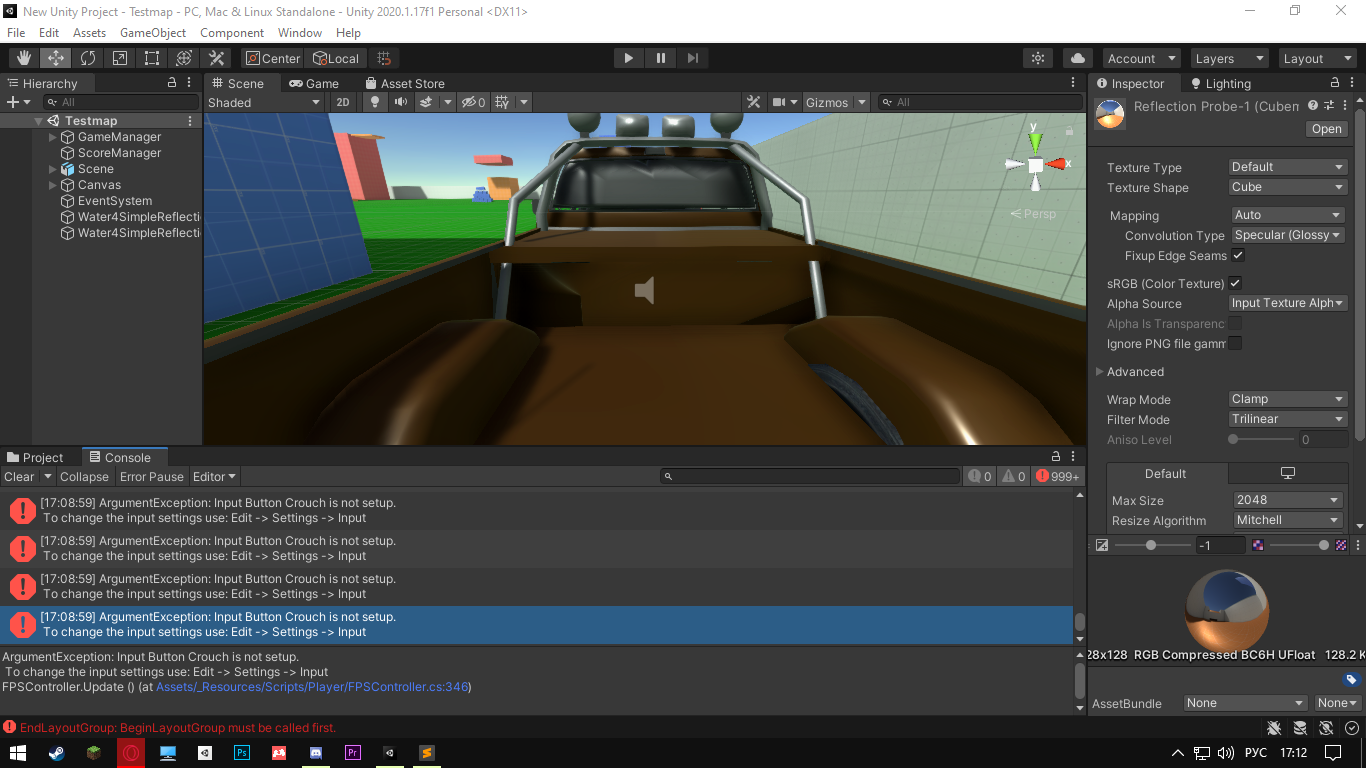Select EventSystem in Hierarchy

115,201
